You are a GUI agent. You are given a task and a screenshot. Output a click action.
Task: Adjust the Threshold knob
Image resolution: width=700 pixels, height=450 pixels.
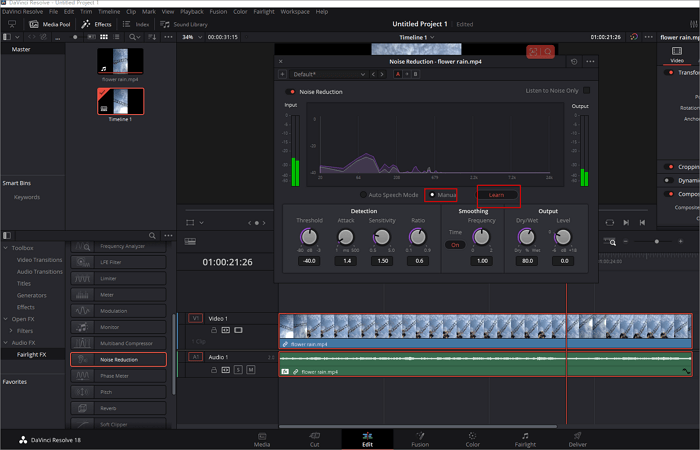[309, 237]
